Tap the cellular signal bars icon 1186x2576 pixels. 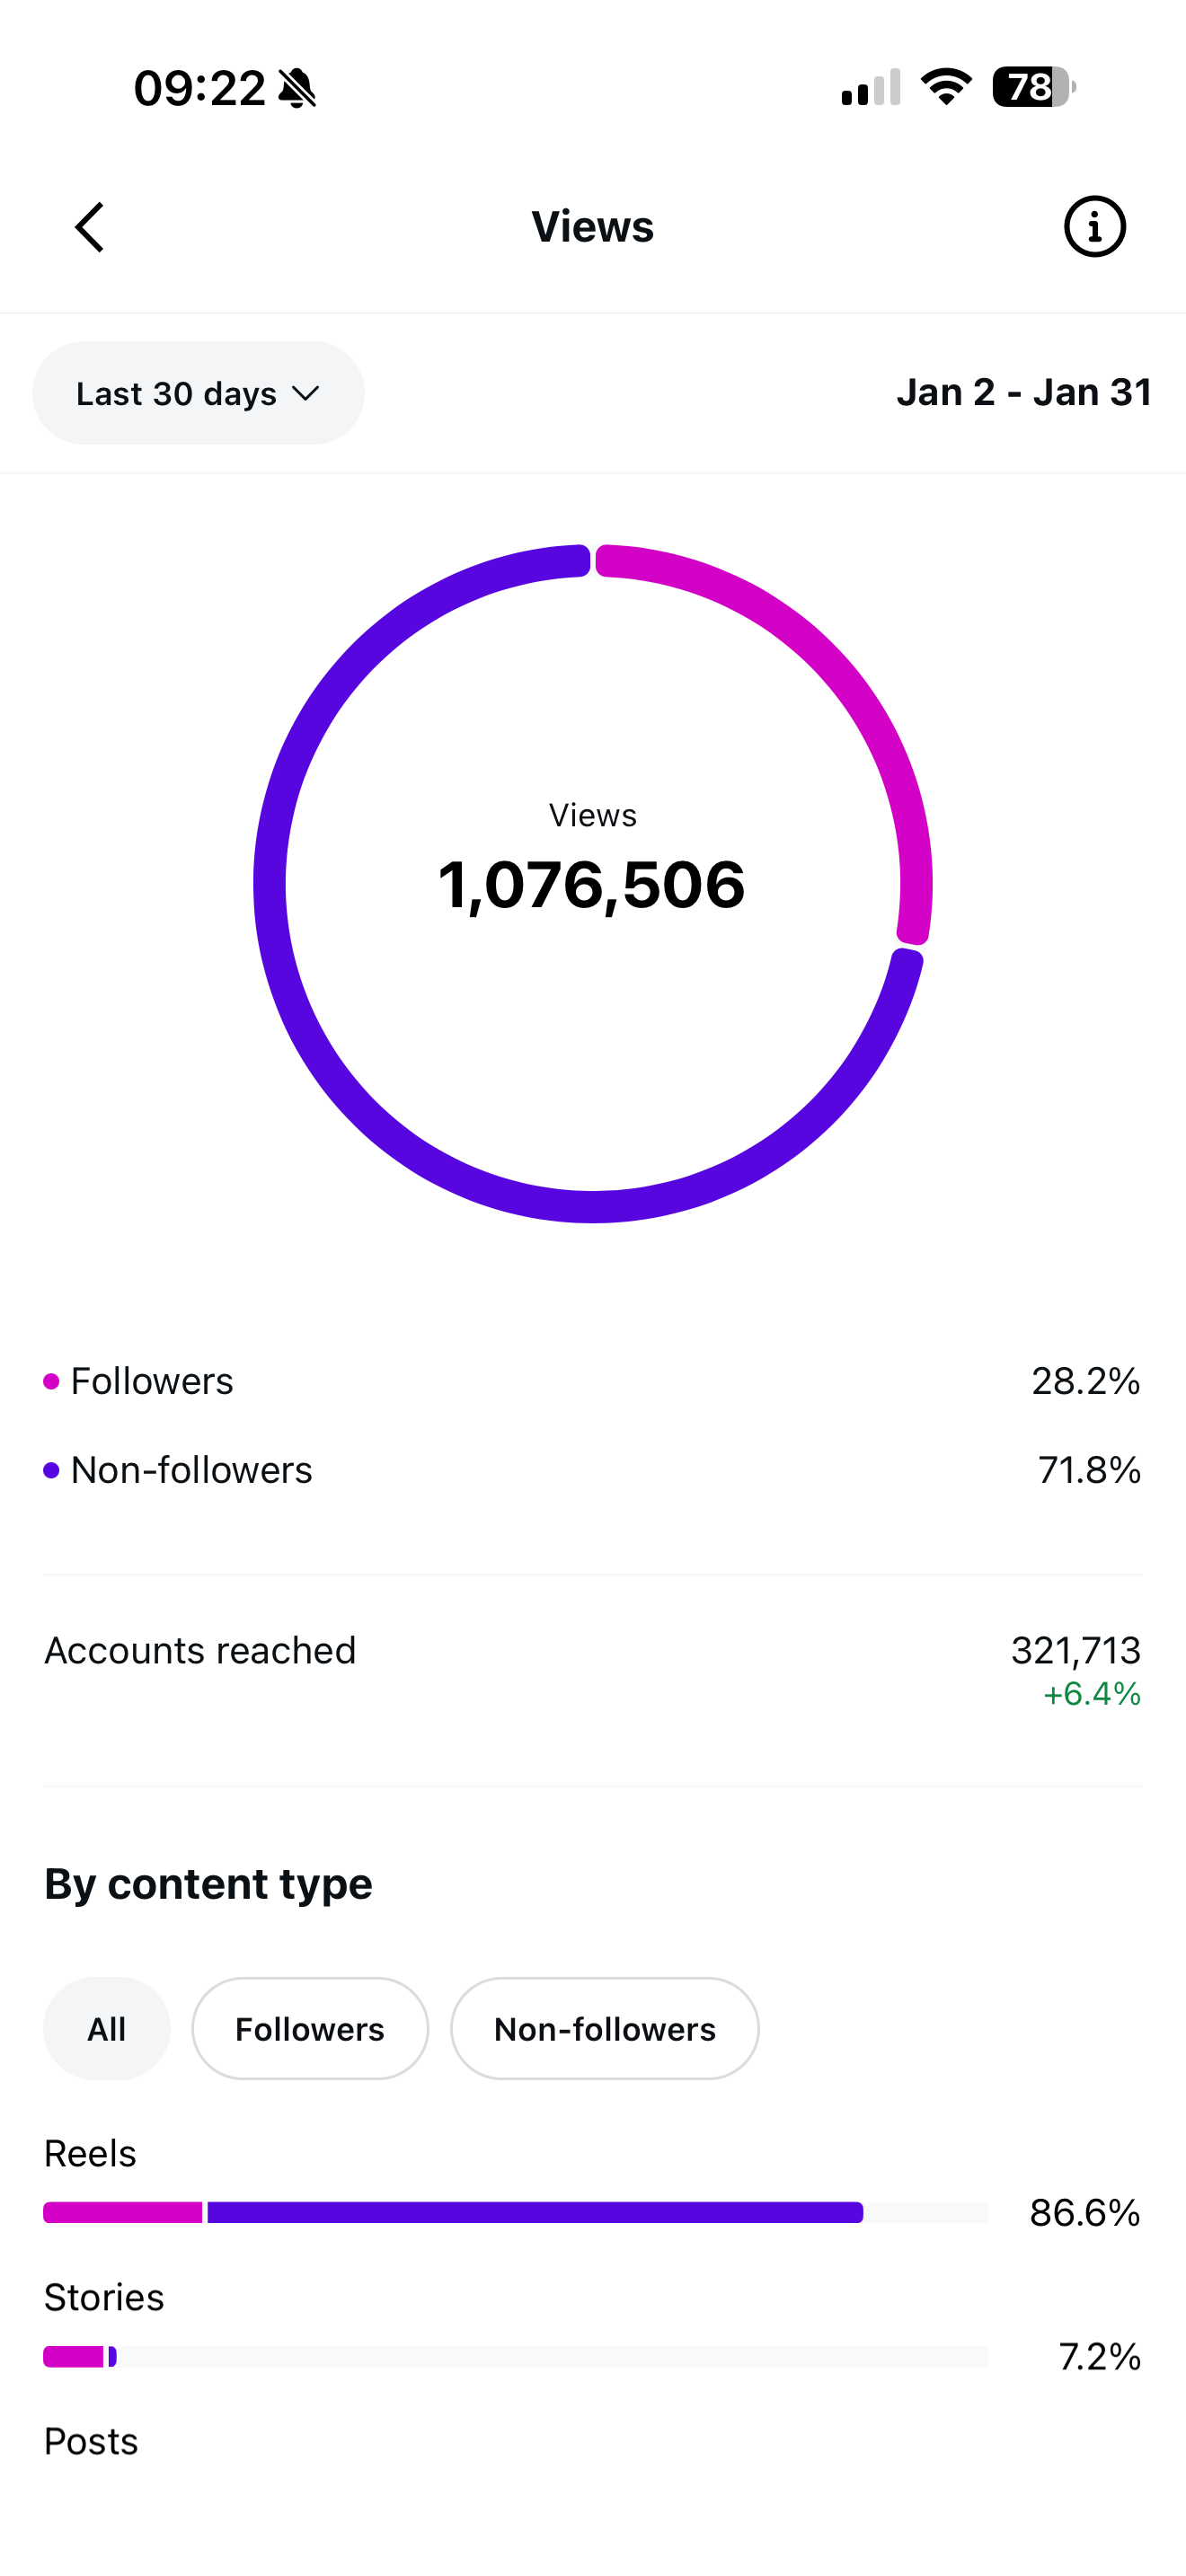[870, 88]
